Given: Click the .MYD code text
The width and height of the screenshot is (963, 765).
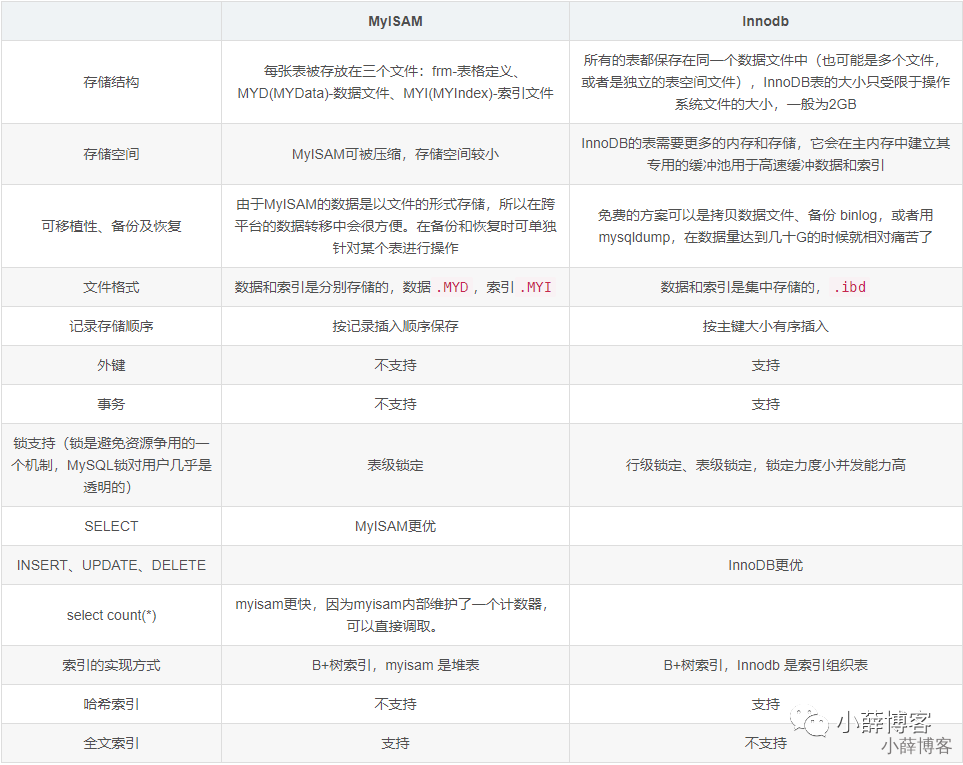Looking at the screenshot, I should [452, 287].
